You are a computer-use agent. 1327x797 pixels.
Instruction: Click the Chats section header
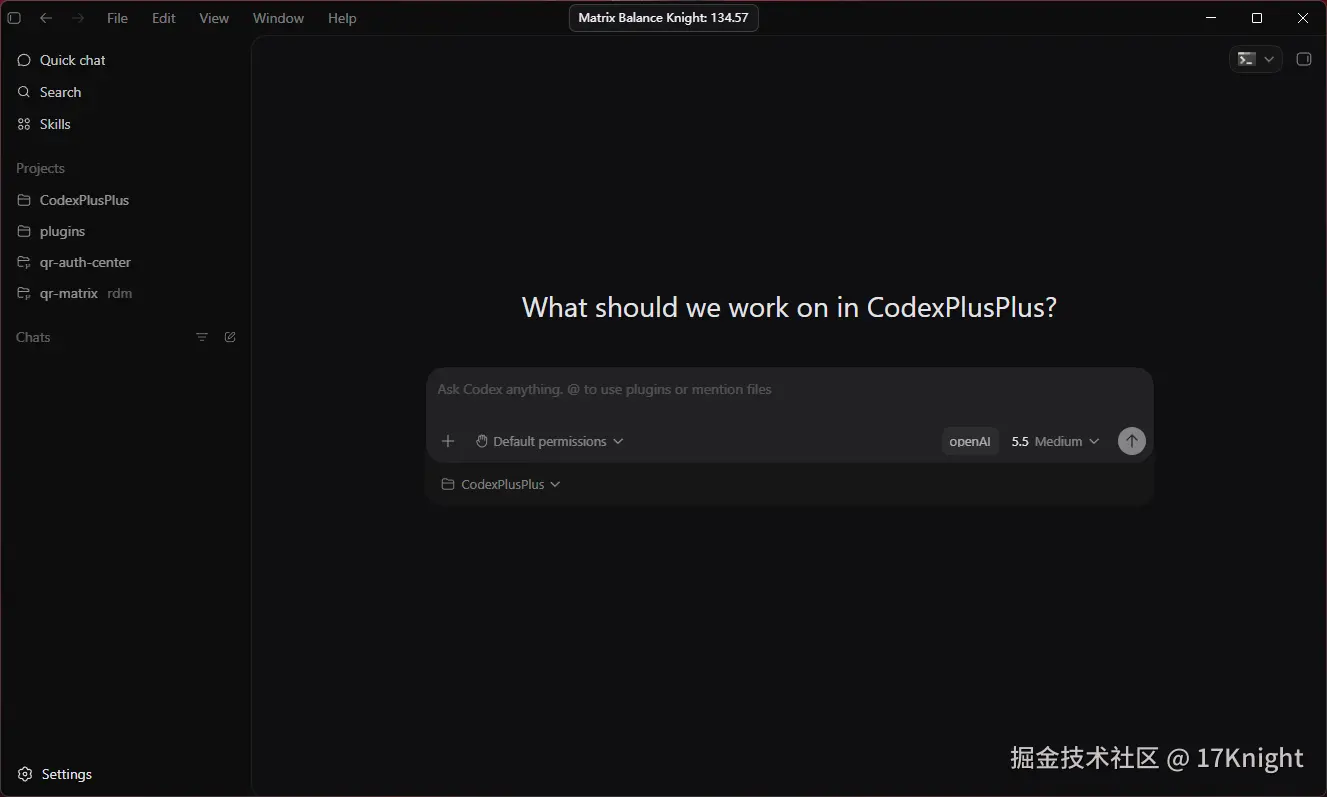(33, 337)
